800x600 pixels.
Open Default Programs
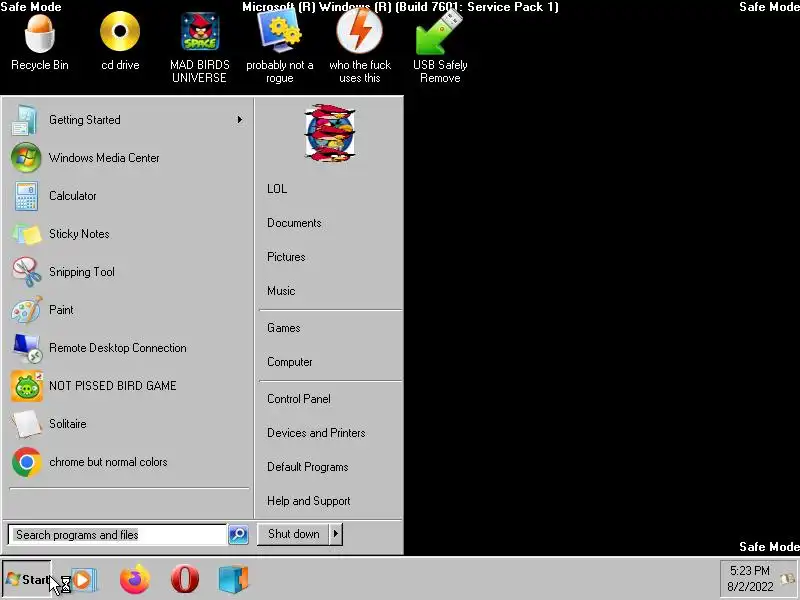pyautogui.click(x=308, y=467)
